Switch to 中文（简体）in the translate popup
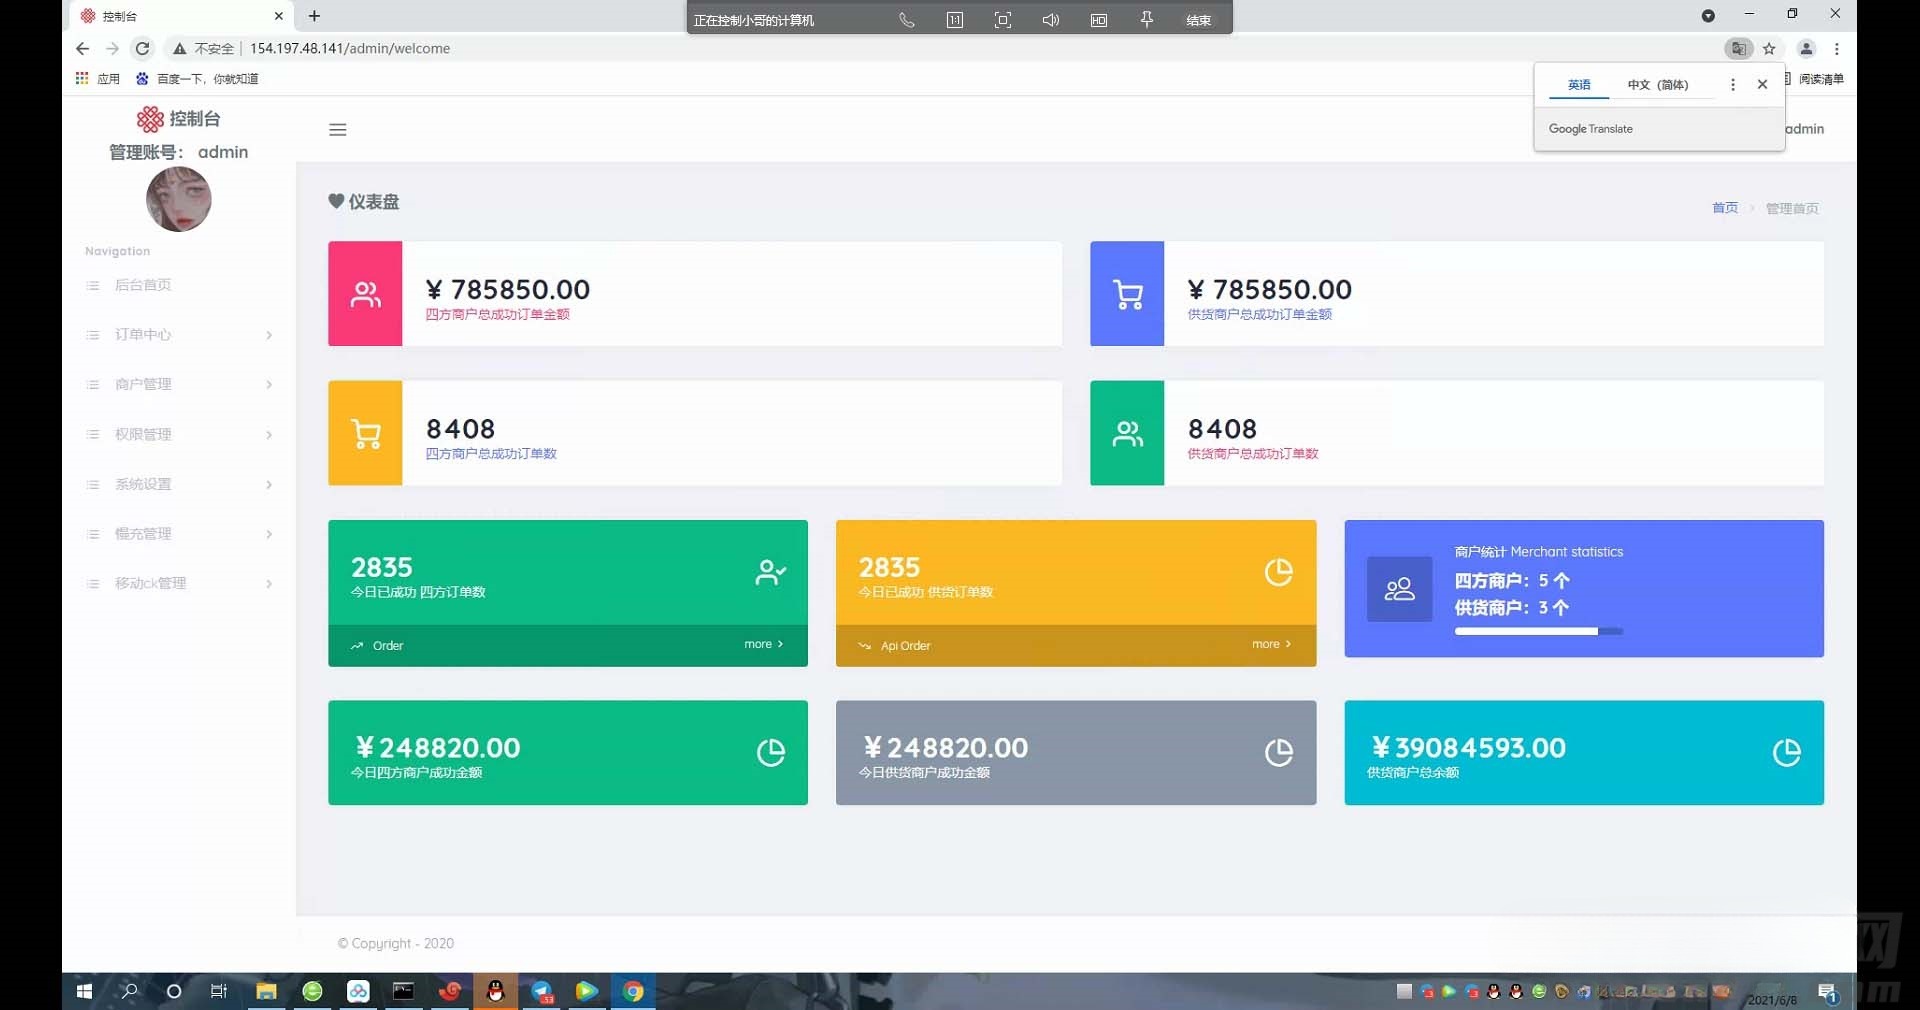The width and height of the screenshot is (1920, 1010). coord(1657,85)
